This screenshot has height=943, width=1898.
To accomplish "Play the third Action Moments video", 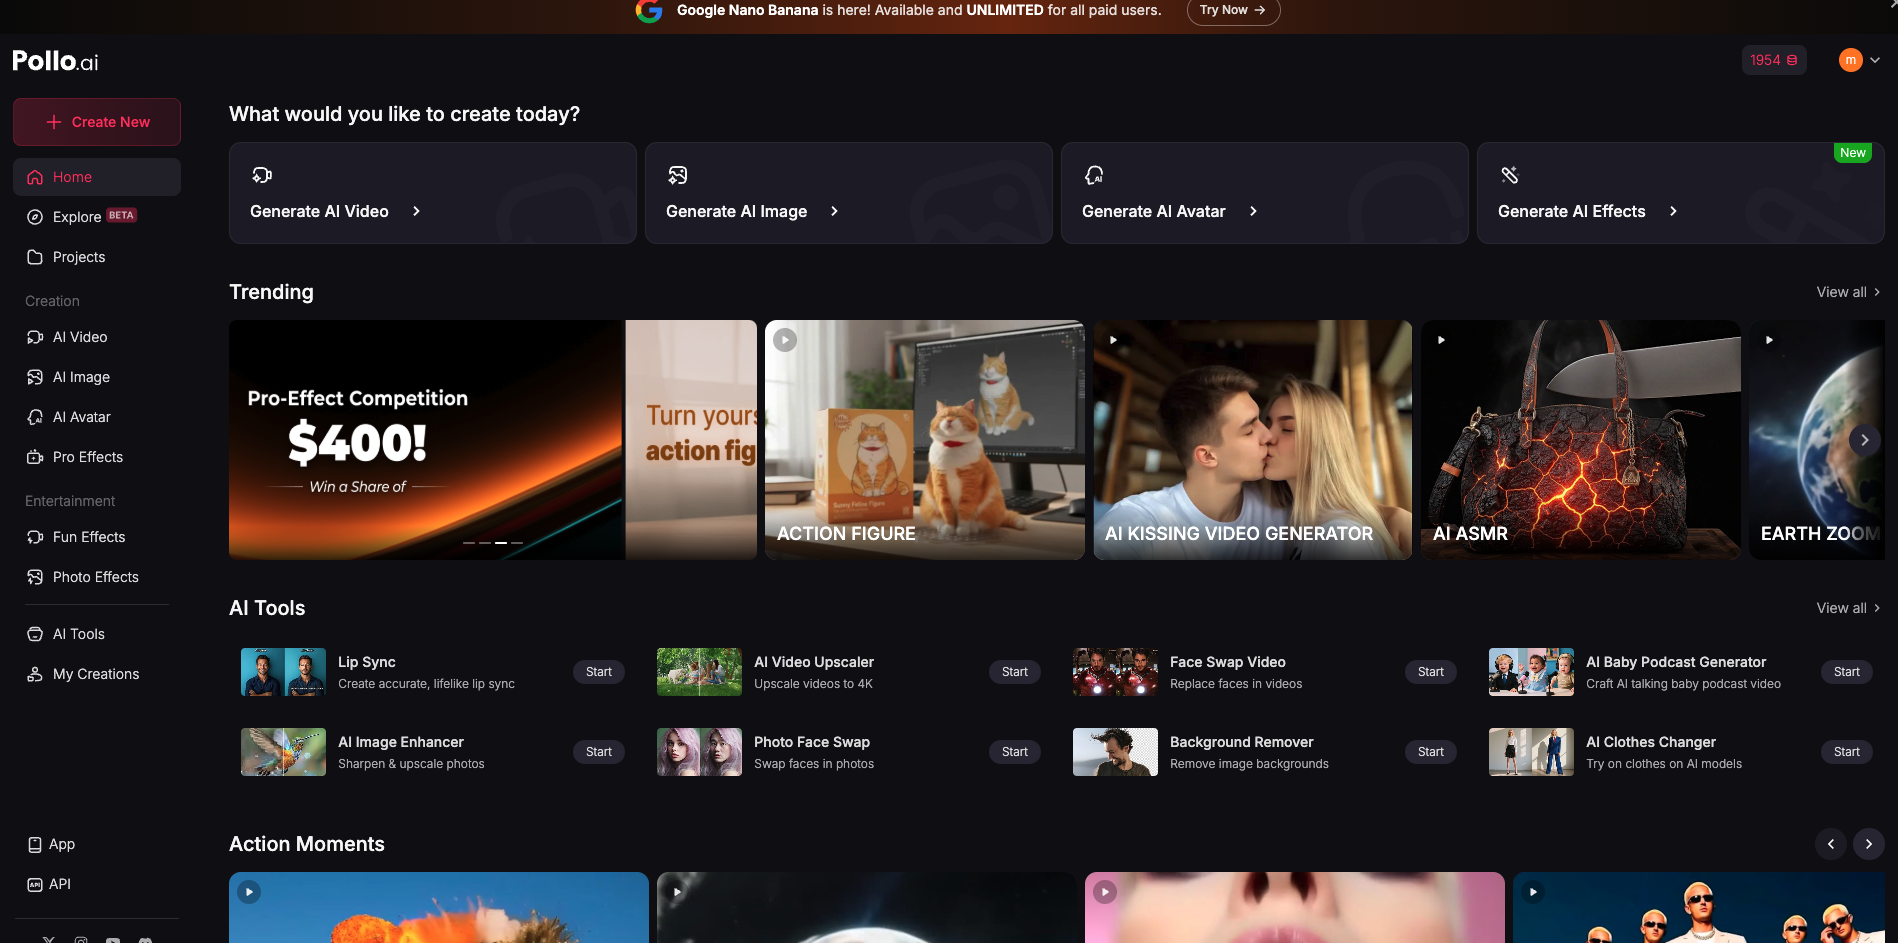I will coord(1105,892).
